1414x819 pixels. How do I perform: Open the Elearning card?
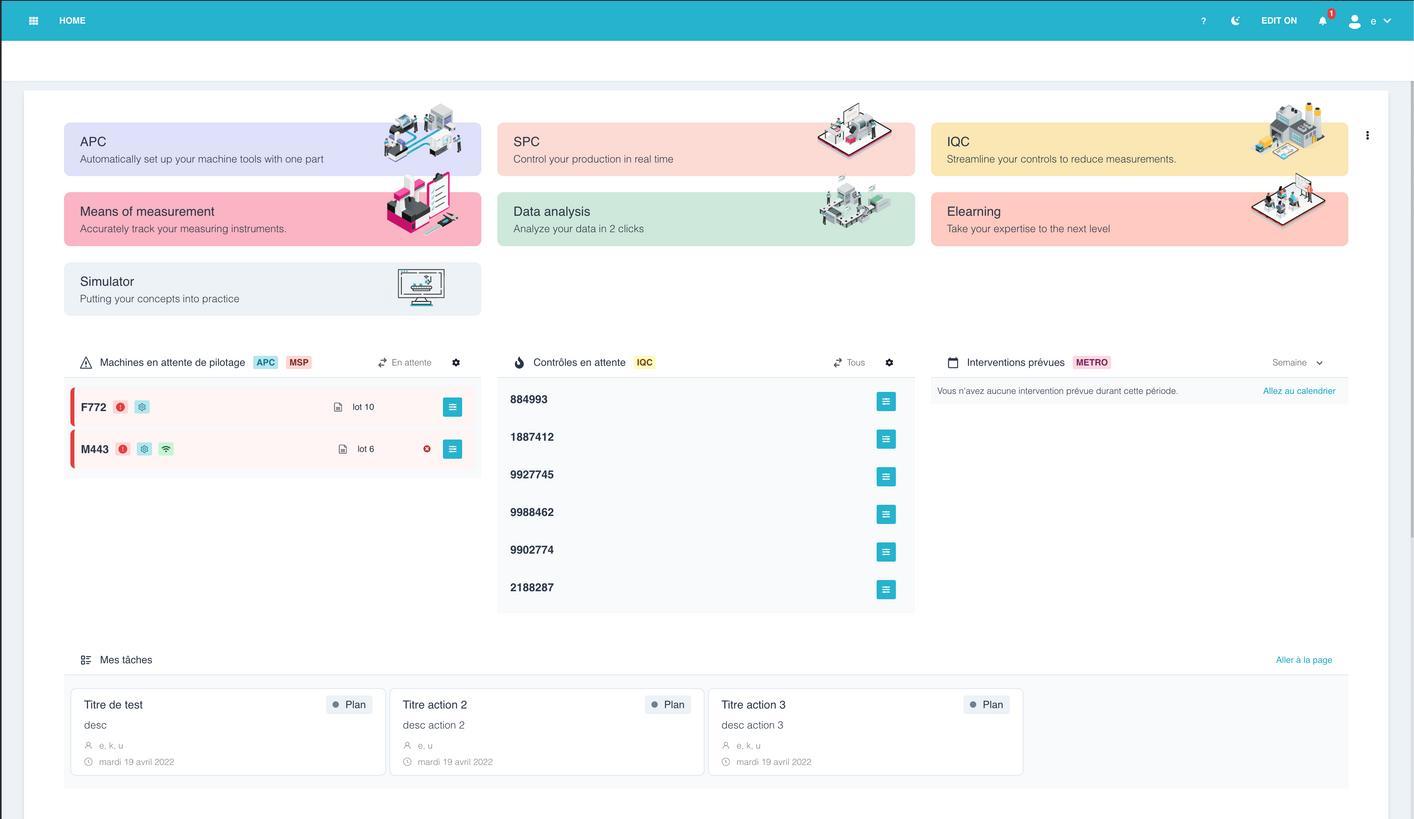pyautogui.click(x=1139, y=219)
